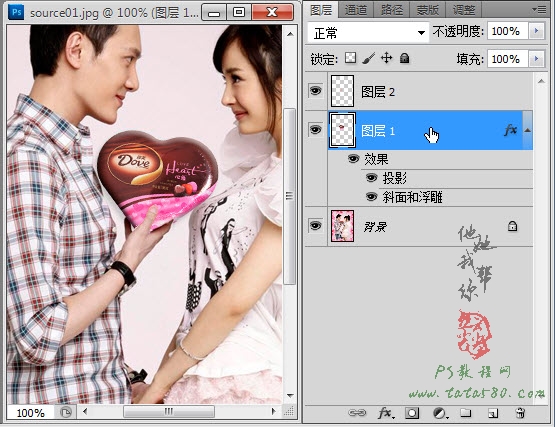
Task: Click the Photoshop Ps document icon
Action: pos(16,12)
